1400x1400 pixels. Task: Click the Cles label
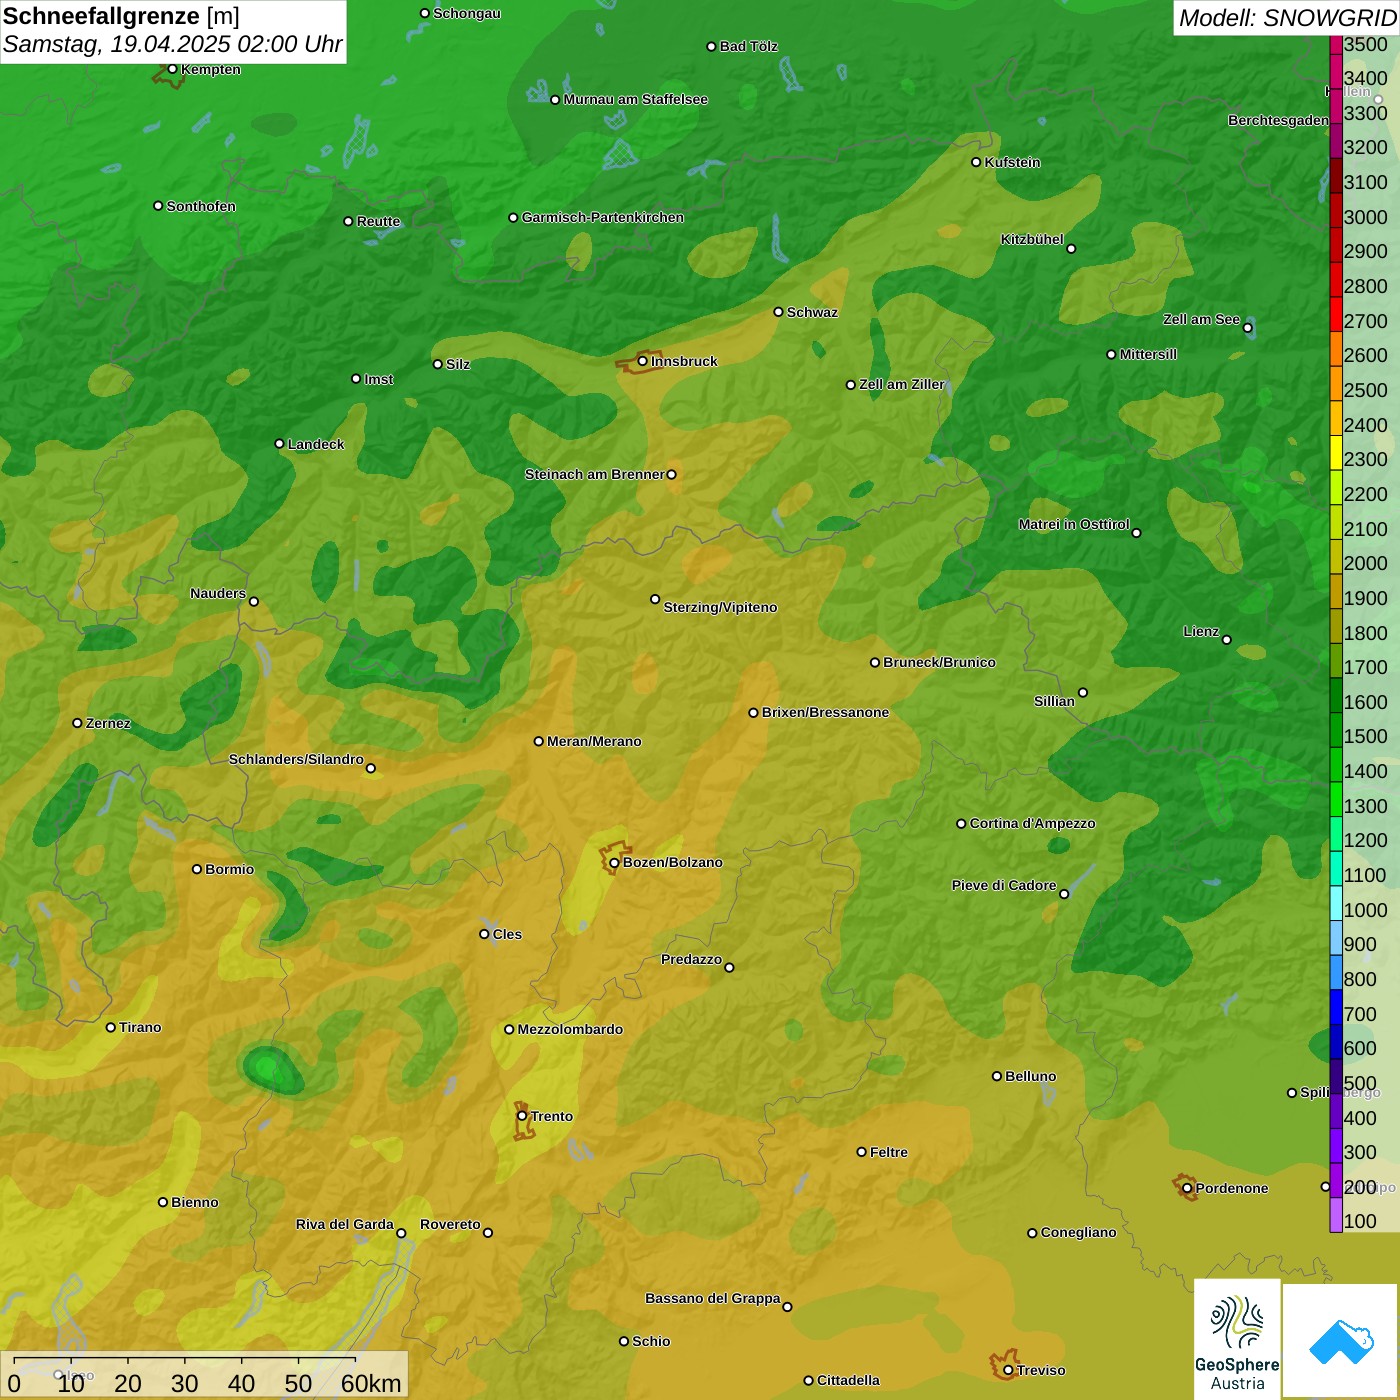pyautogui.click(x=507, y=934)
